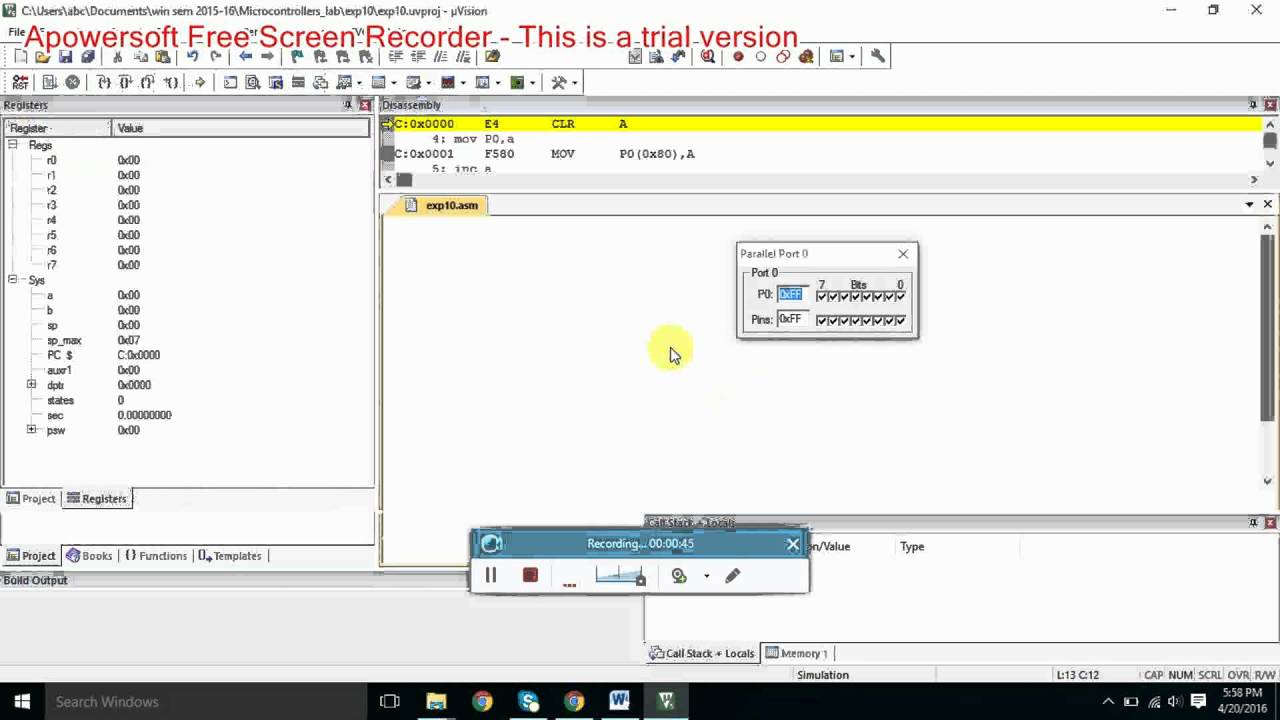
Task: Toggle P0 bit 7 checkbox
Action: (821, 296)
